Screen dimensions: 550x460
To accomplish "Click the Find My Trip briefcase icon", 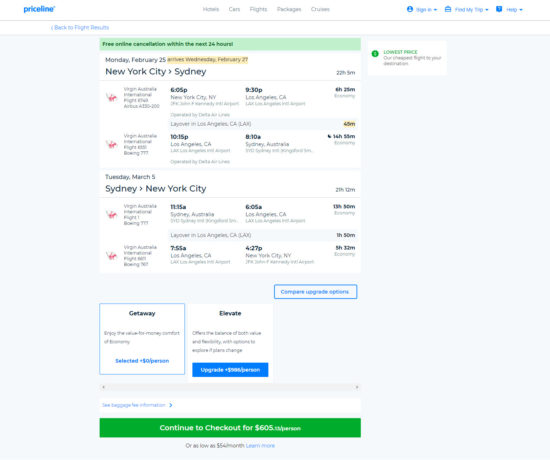I will 448,9.
